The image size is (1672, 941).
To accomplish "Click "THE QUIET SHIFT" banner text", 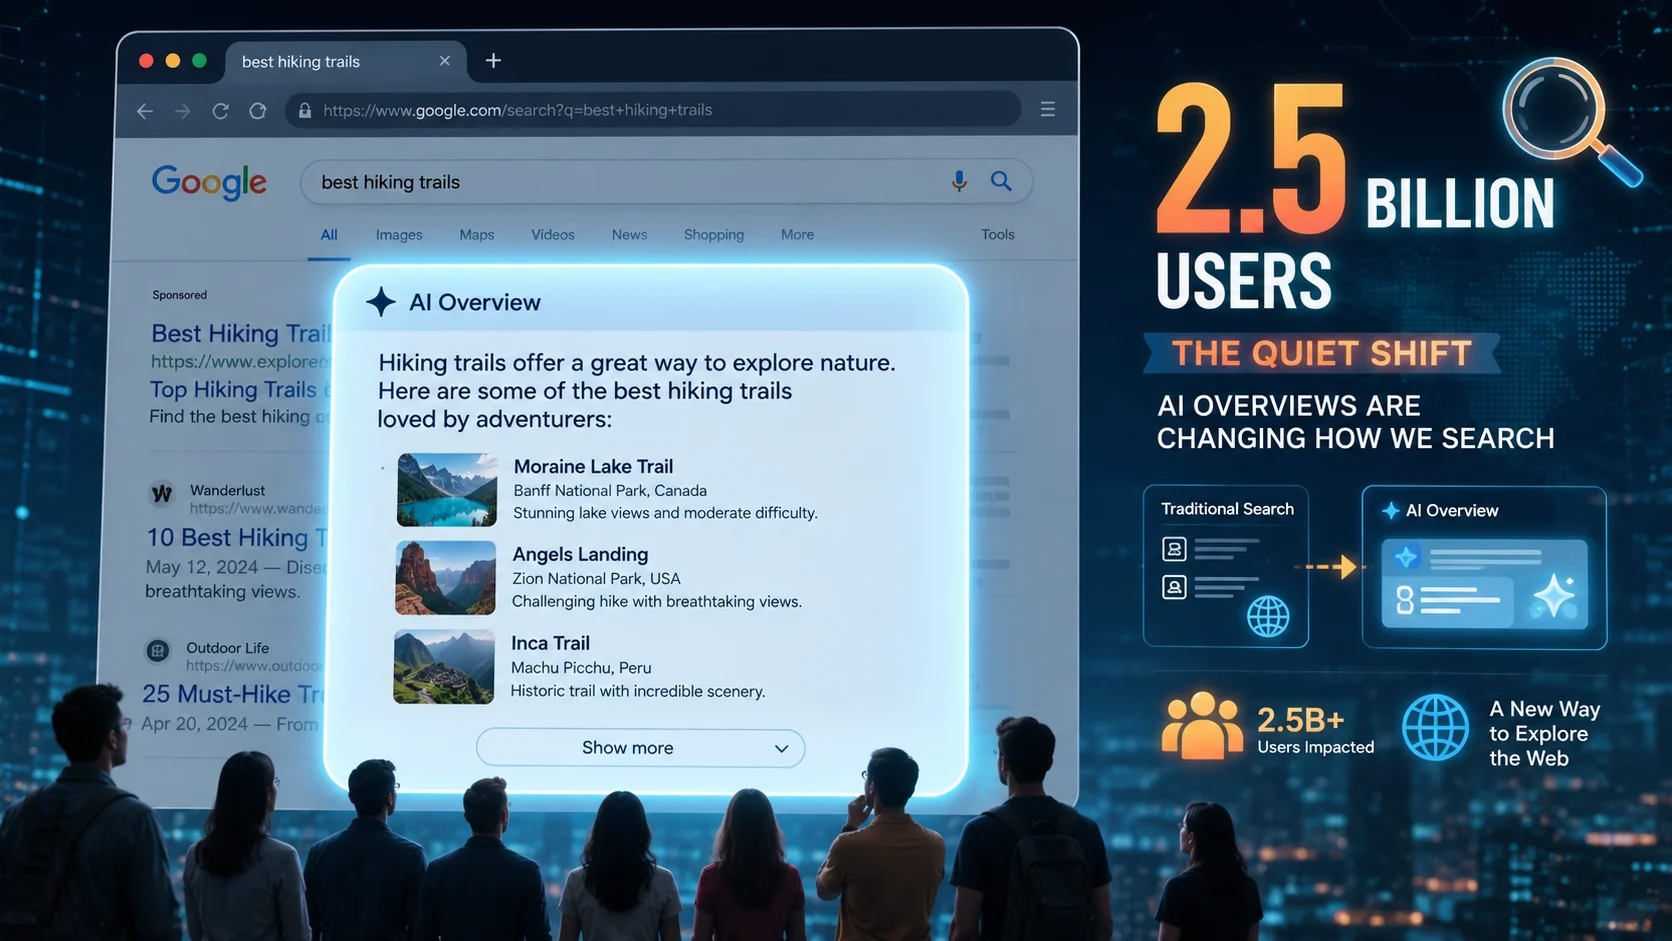I will tap(1322, 353).
